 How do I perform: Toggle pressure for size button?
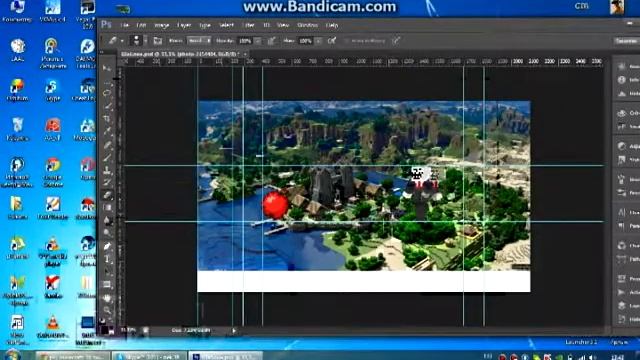click(x=396, y=40)
